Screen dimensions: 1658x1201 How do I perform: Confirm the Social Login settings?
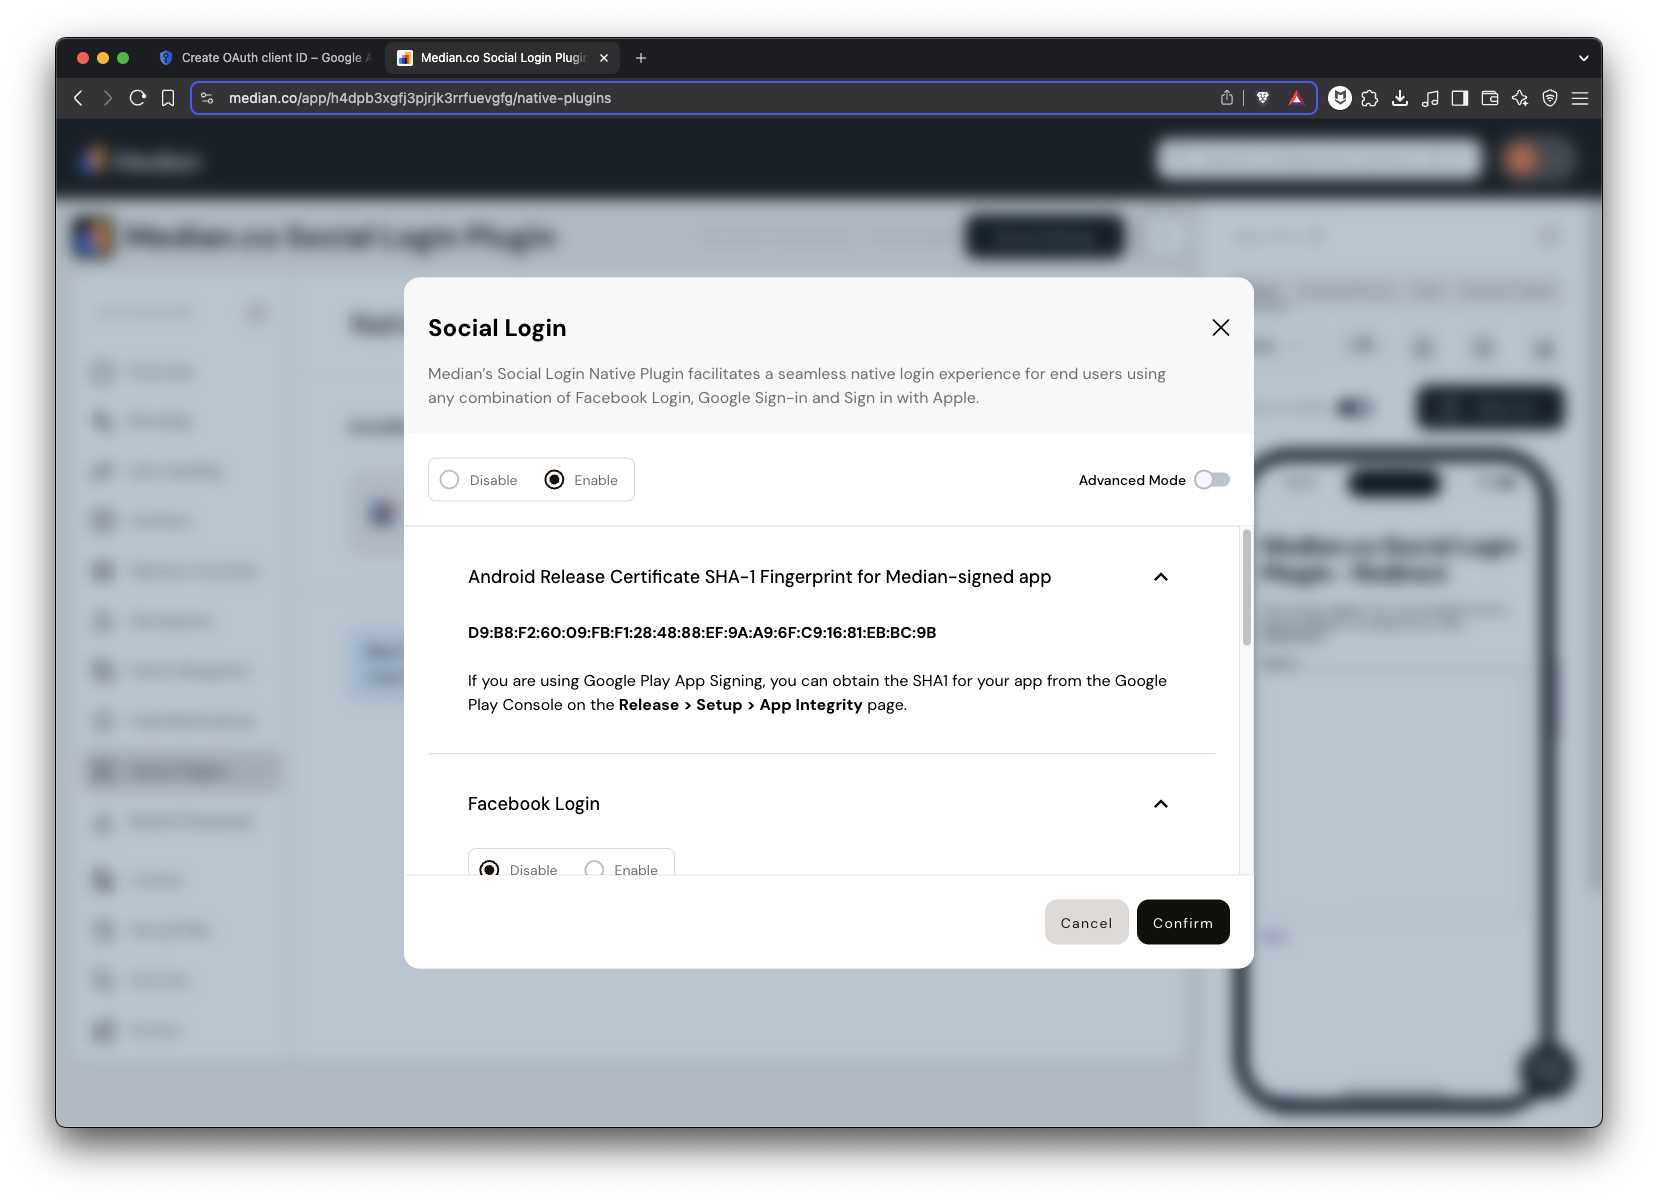[1183, 922]
